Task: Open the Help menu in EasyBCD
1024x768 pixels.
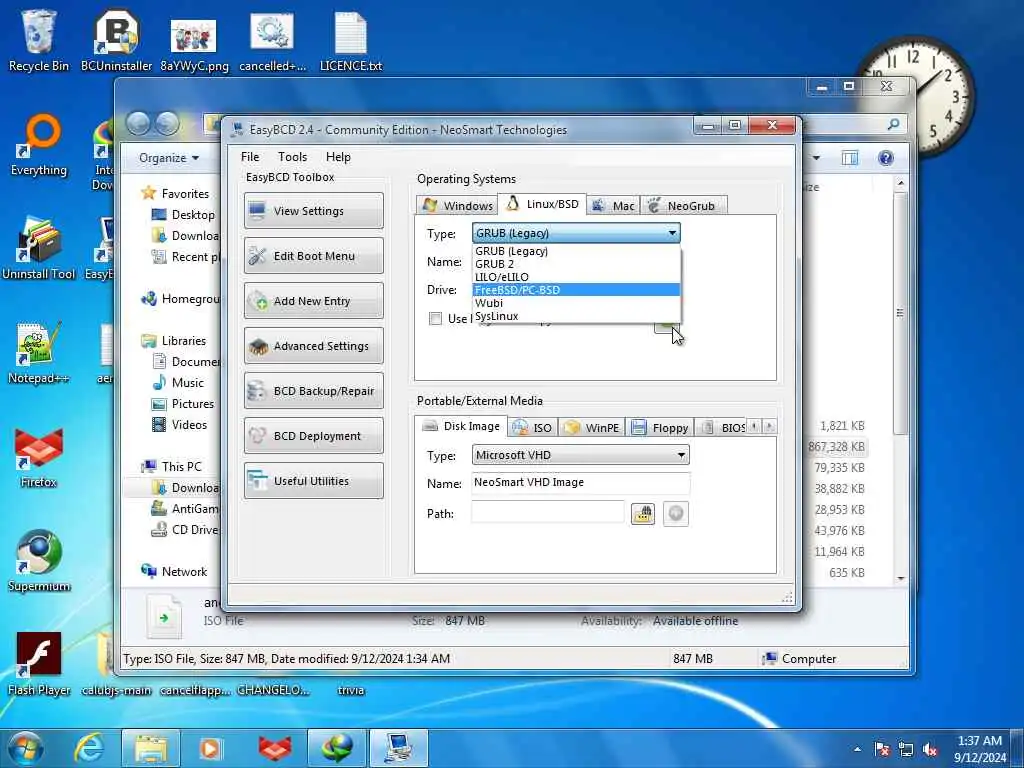Action: 338,157
